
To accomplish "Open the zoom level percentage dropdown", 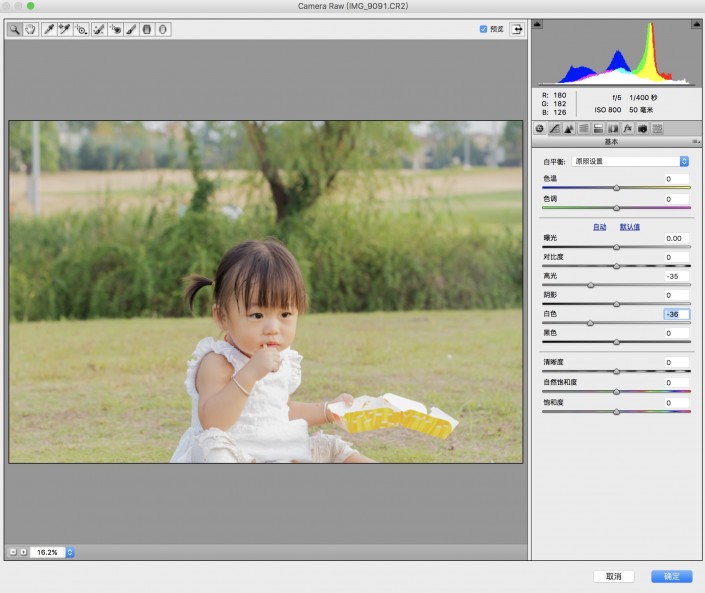I will click(70, 552).
